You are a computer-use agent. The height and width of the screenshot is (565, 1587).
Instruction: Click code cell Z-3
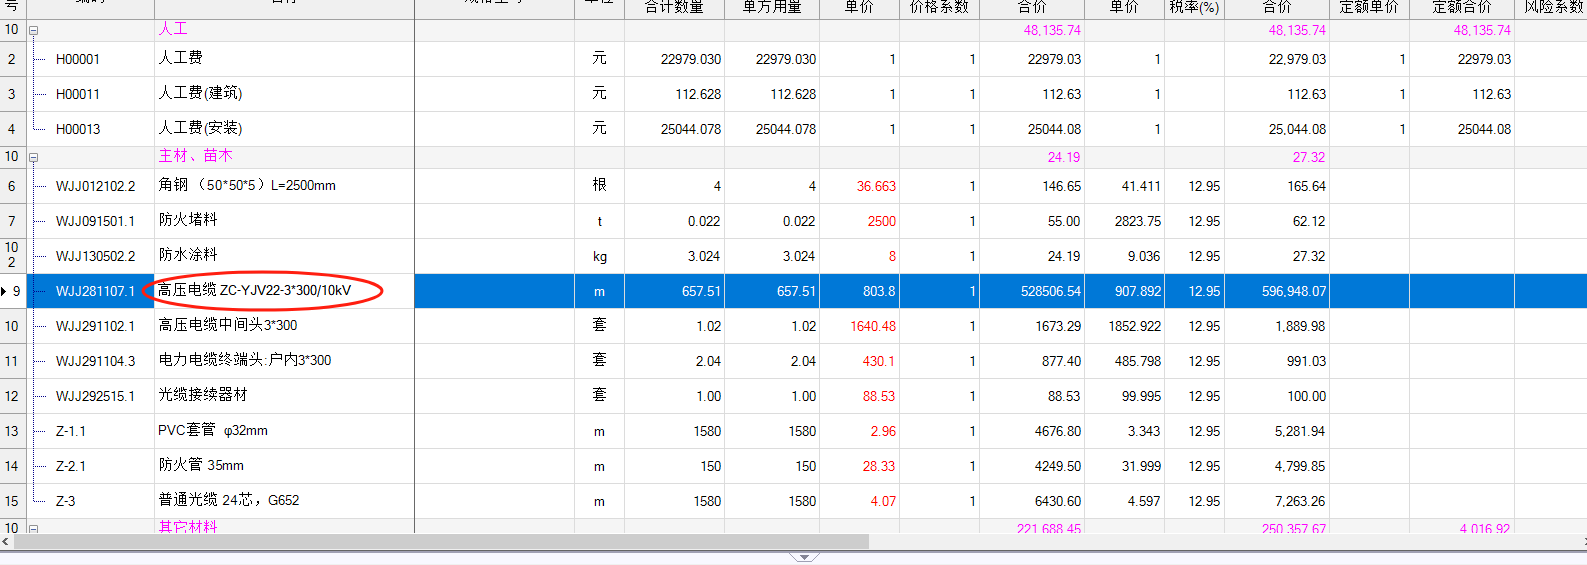(66, 501)
